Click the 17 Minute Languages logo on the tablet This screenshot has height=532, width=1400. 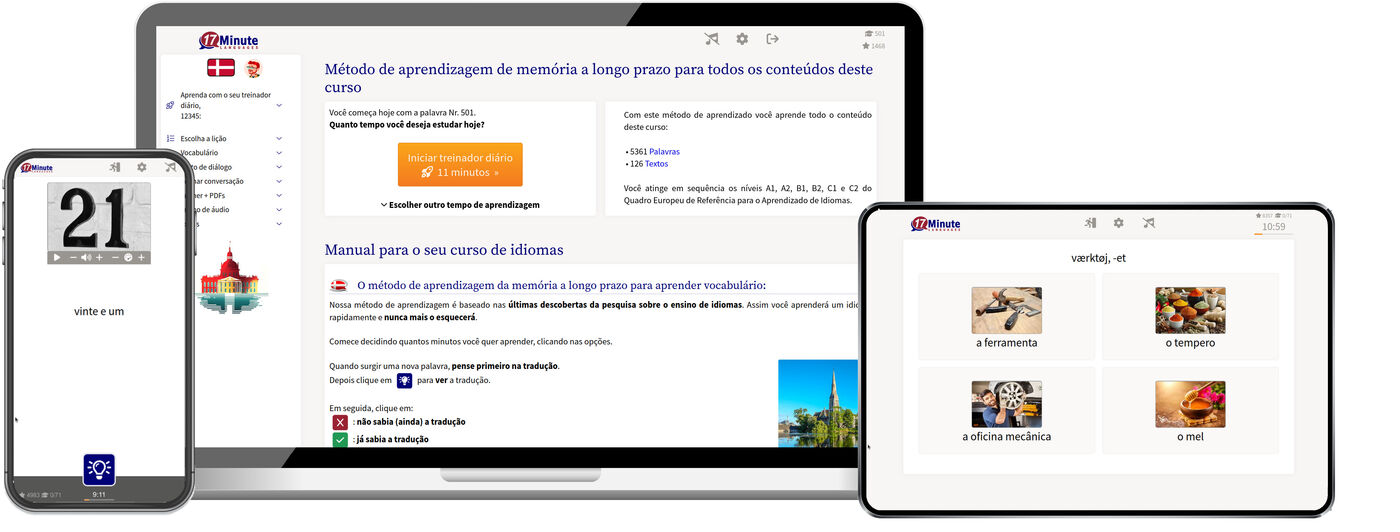pyautogui.click(x=935, y=224)
